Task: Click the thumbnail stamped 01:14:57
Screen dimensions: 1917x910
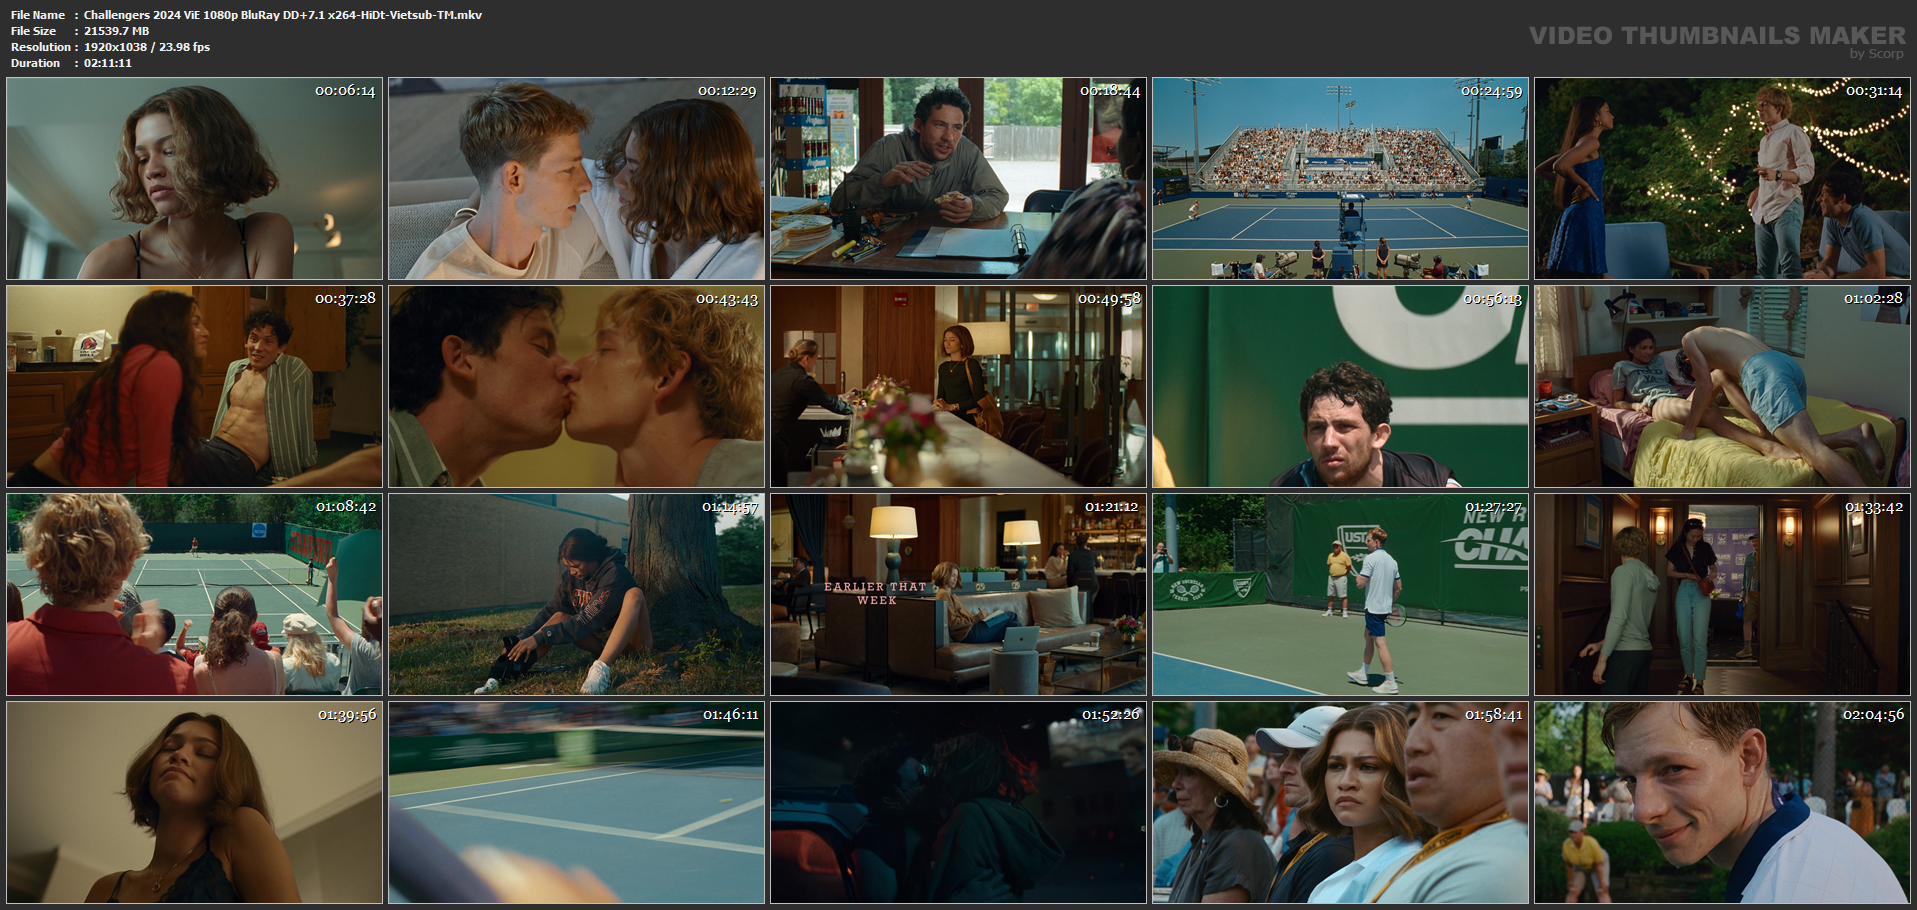Action: [x=577, y=594]
